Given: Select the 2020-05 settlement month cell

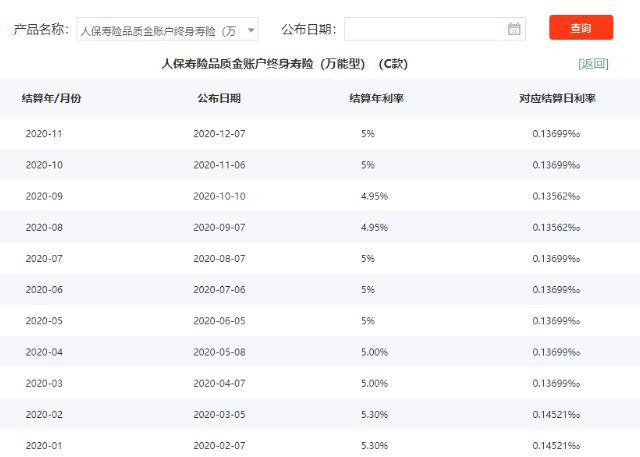Looking at the screenshot, I should [x=44, y=321].
